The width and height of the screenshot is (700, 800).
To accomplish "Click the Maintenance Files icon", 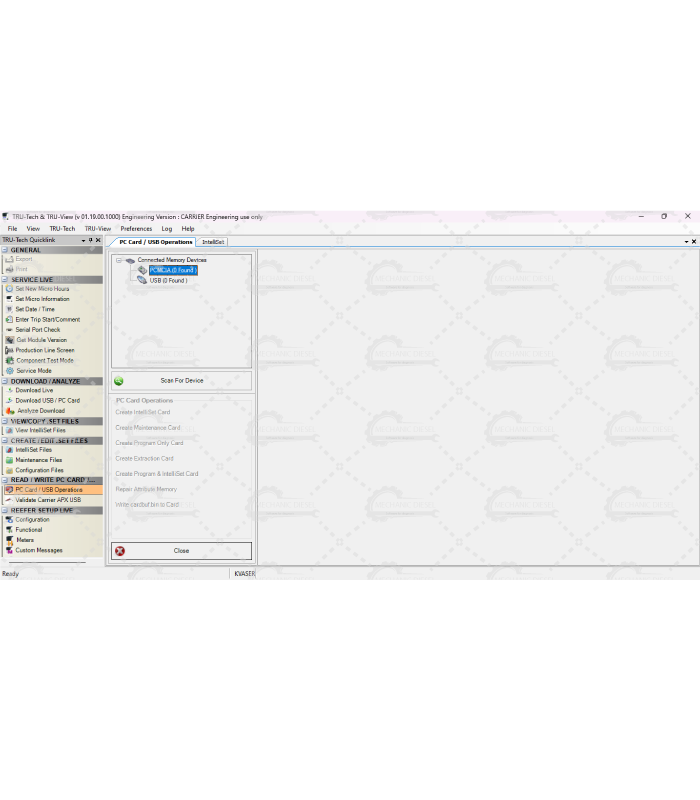I will pos(9,460).
